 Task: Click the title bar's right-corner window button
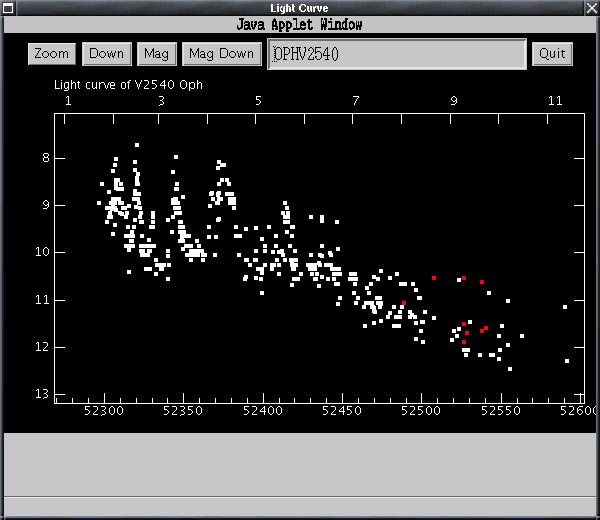pos(590,8)
